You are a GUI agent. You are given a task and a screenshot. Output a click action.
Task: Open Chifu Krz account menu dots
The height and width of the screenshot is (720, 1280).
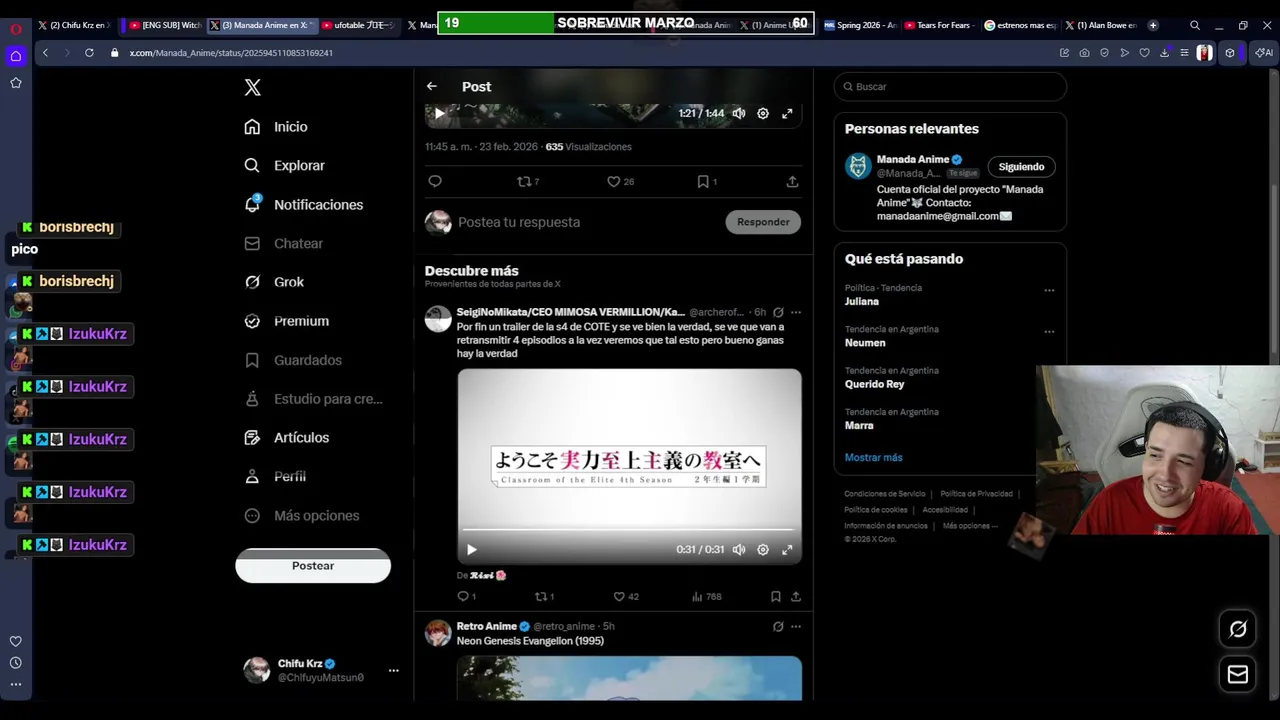click(x=393, y=670)
